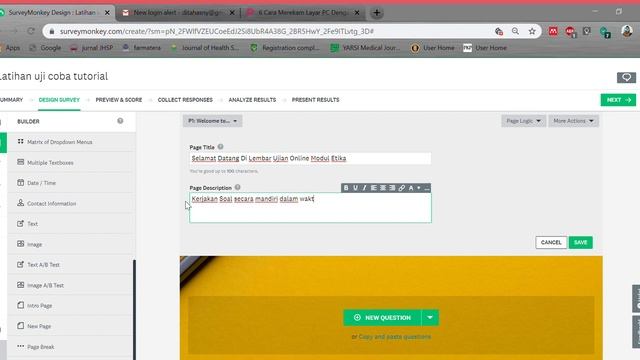Viewport: 640px width, 360px height.
Task: Align description text left
Action: pos(373,188)
